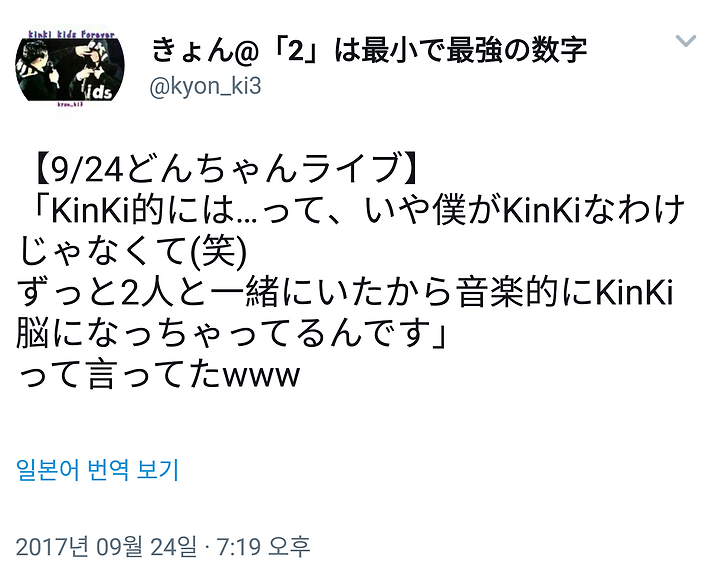
Task: Open the 2017년 09월 24일 date stamp
Action: click(106, 546)
